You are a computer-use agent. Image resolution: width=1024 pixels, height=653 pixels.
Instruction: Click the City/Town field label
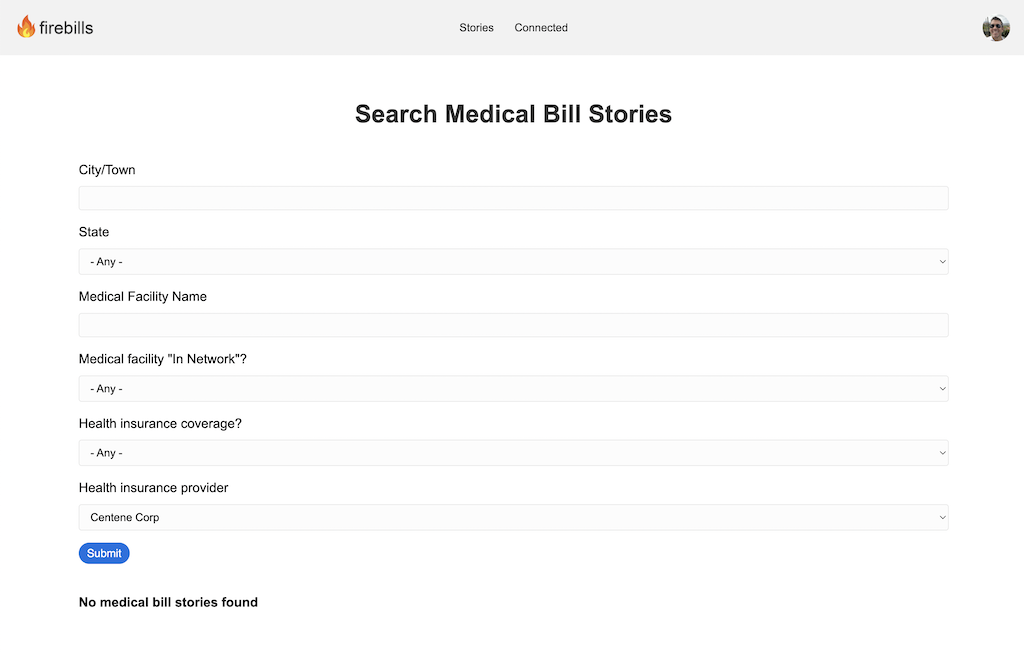point(107,170)
